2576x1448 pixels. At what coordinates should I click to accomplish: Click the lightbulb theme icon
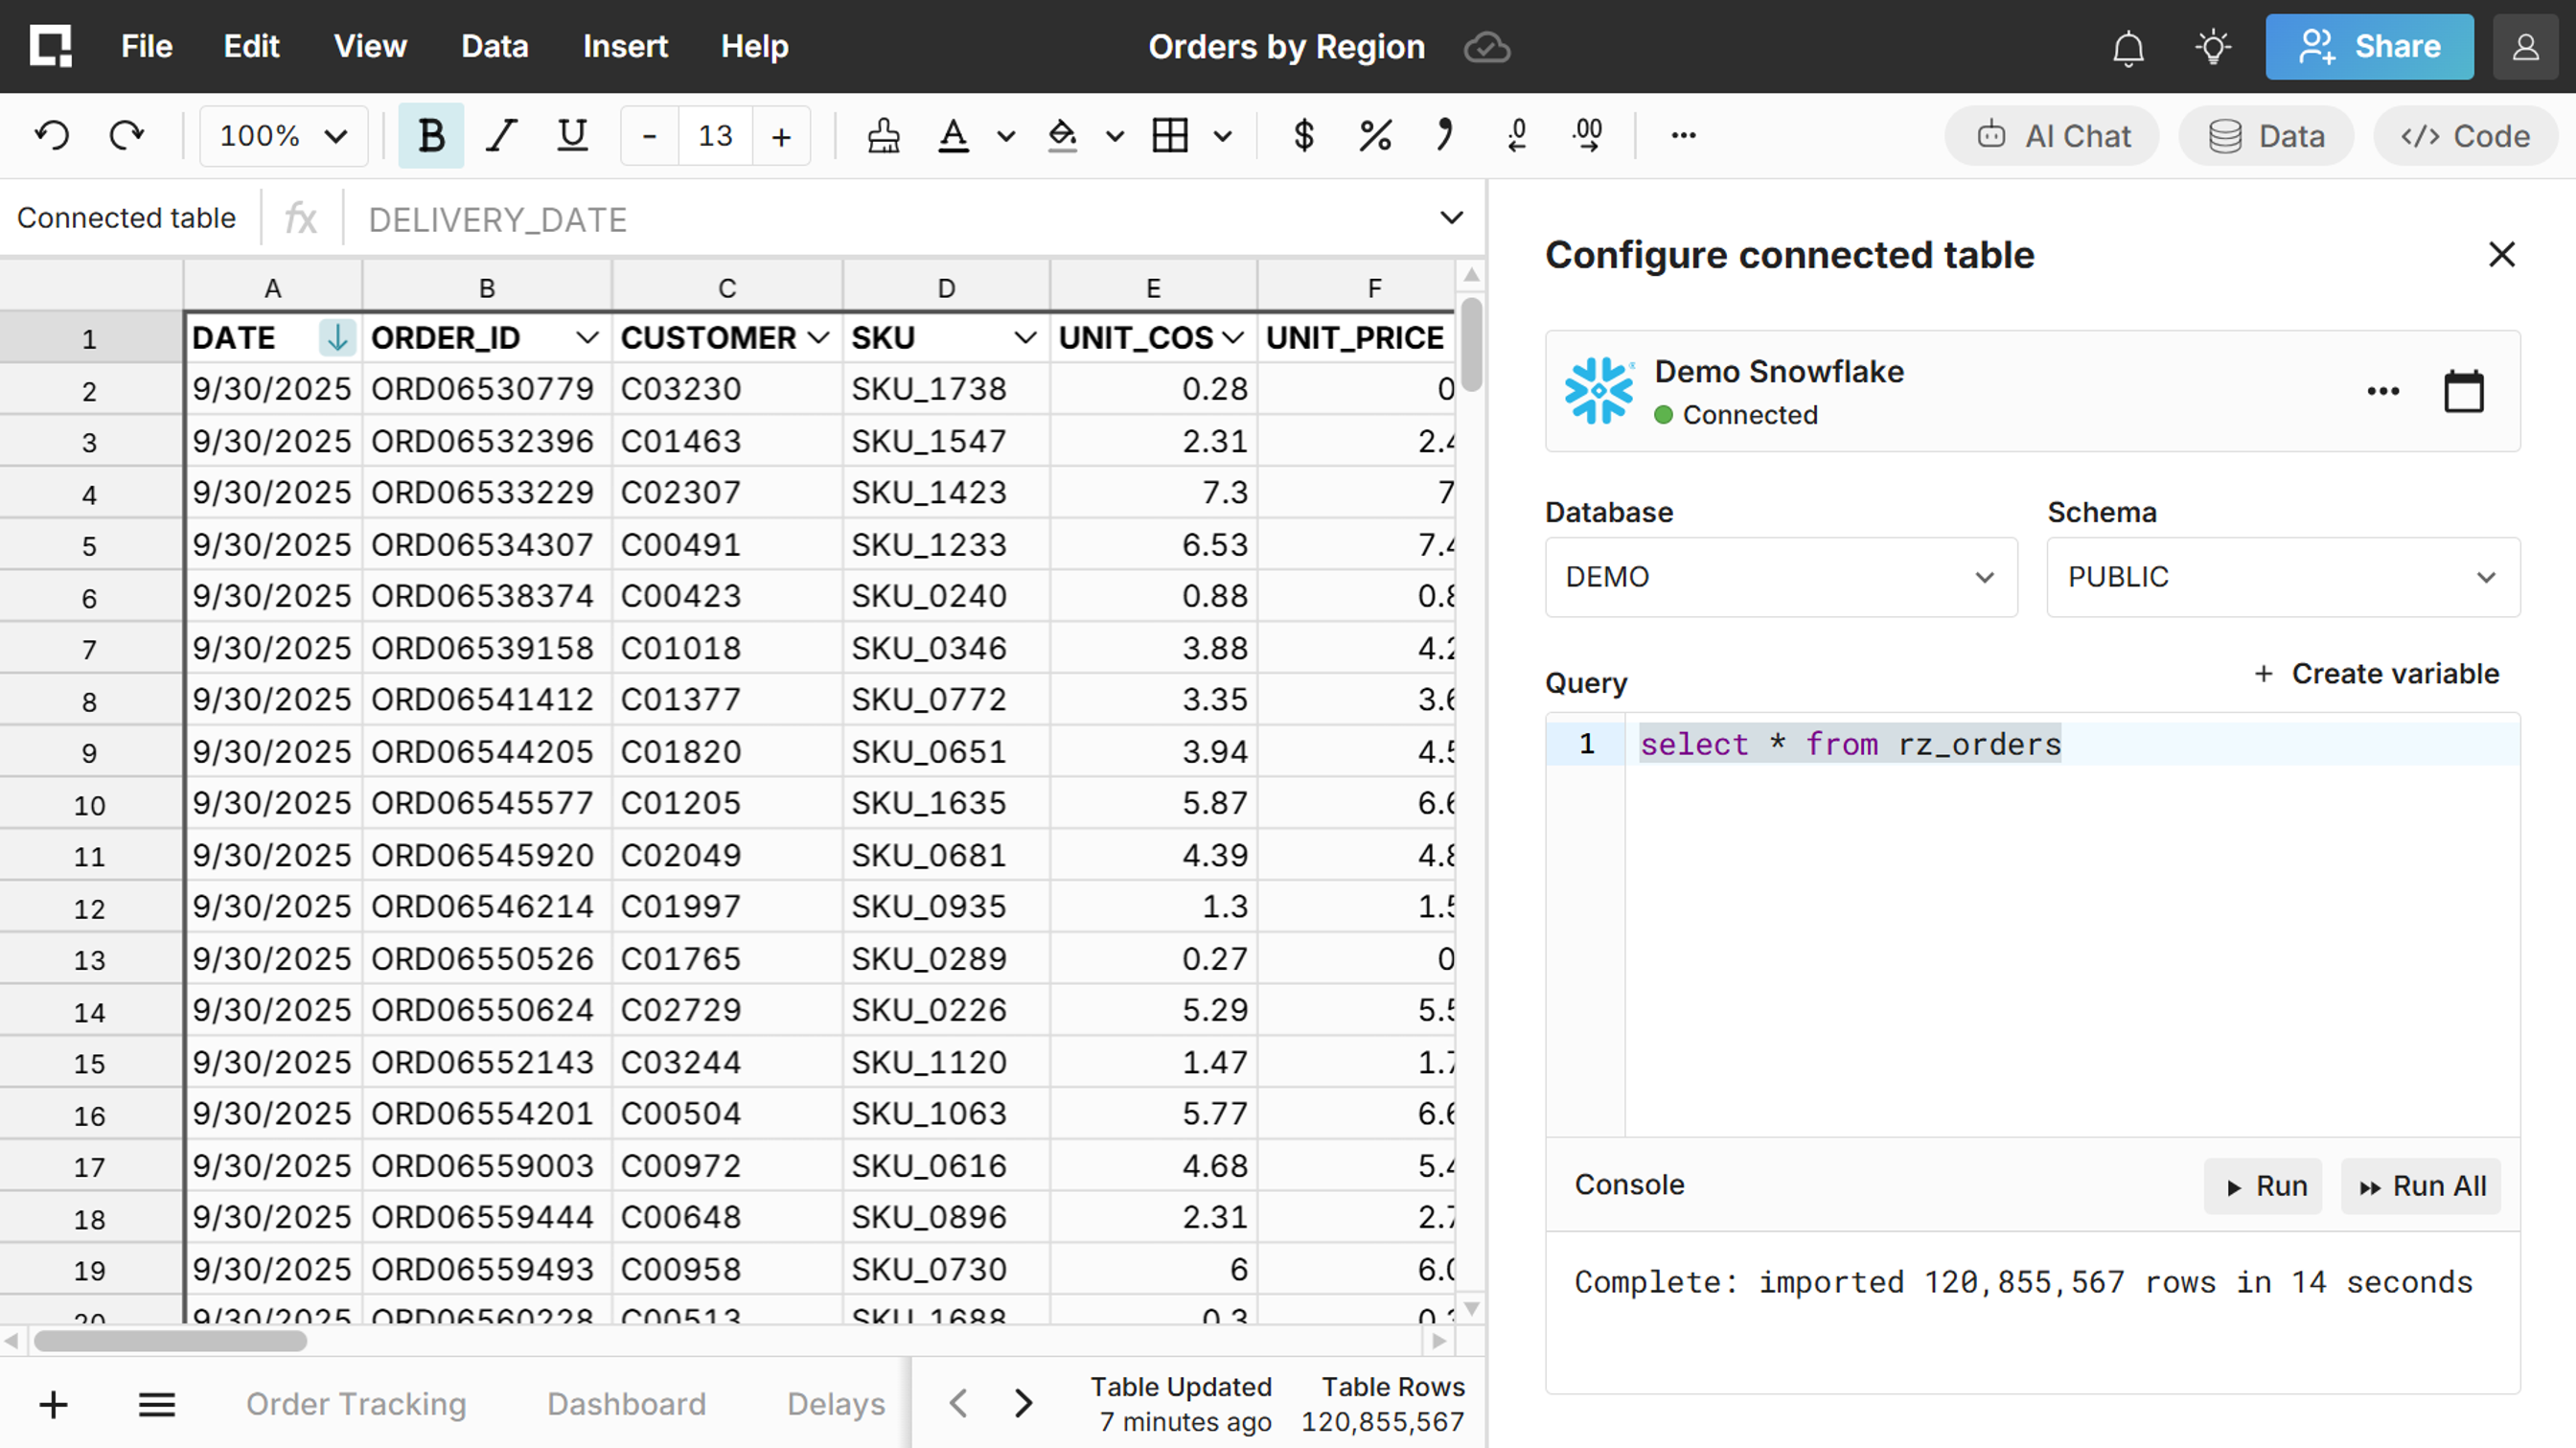pyautogui.click(x=2213, y=47)
